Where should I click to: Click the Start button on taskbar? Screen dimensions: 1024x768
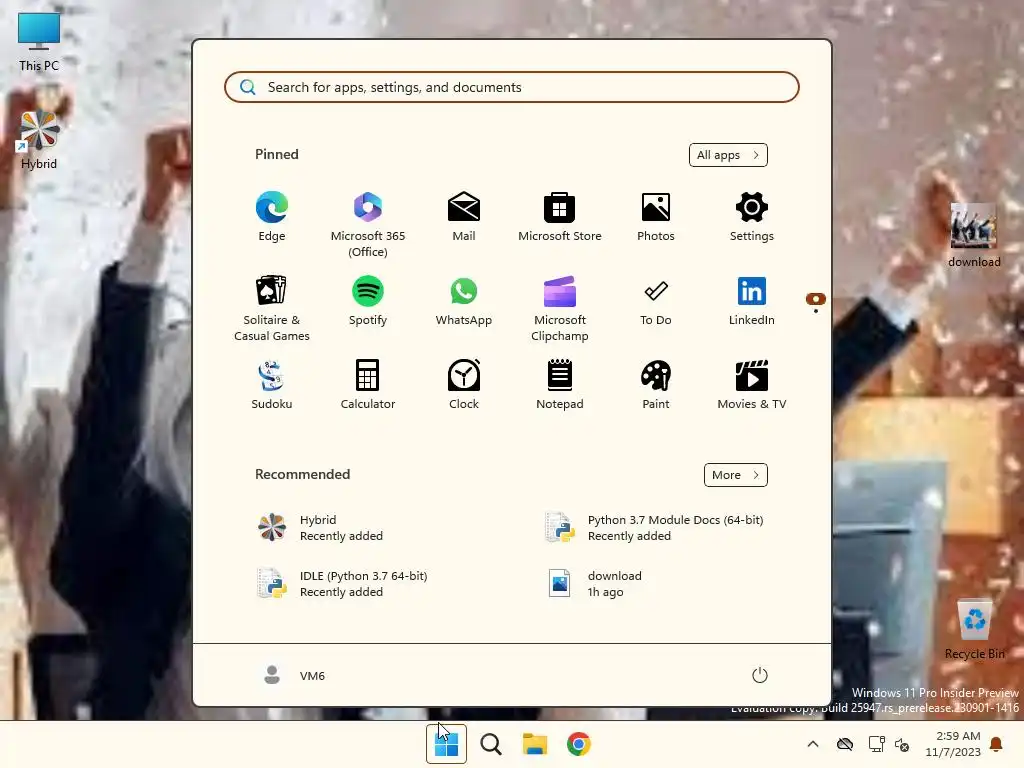446,744
